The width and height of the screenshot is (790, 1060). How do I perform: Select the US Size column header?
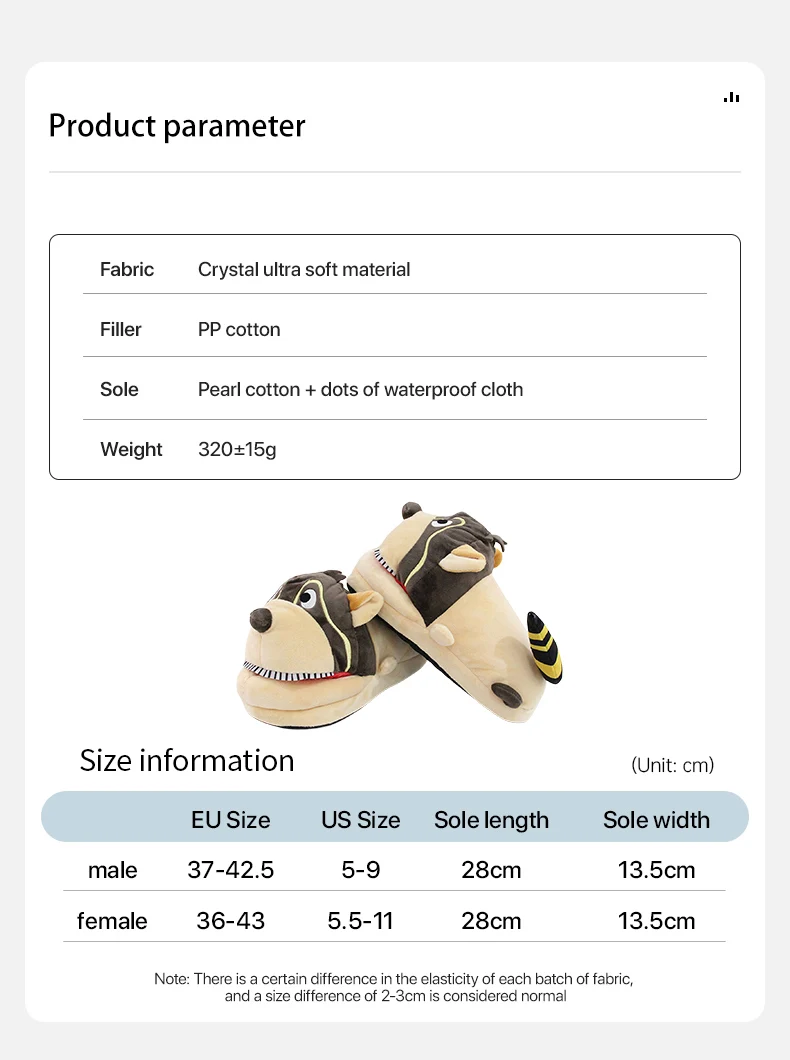[x=360, y=820]
